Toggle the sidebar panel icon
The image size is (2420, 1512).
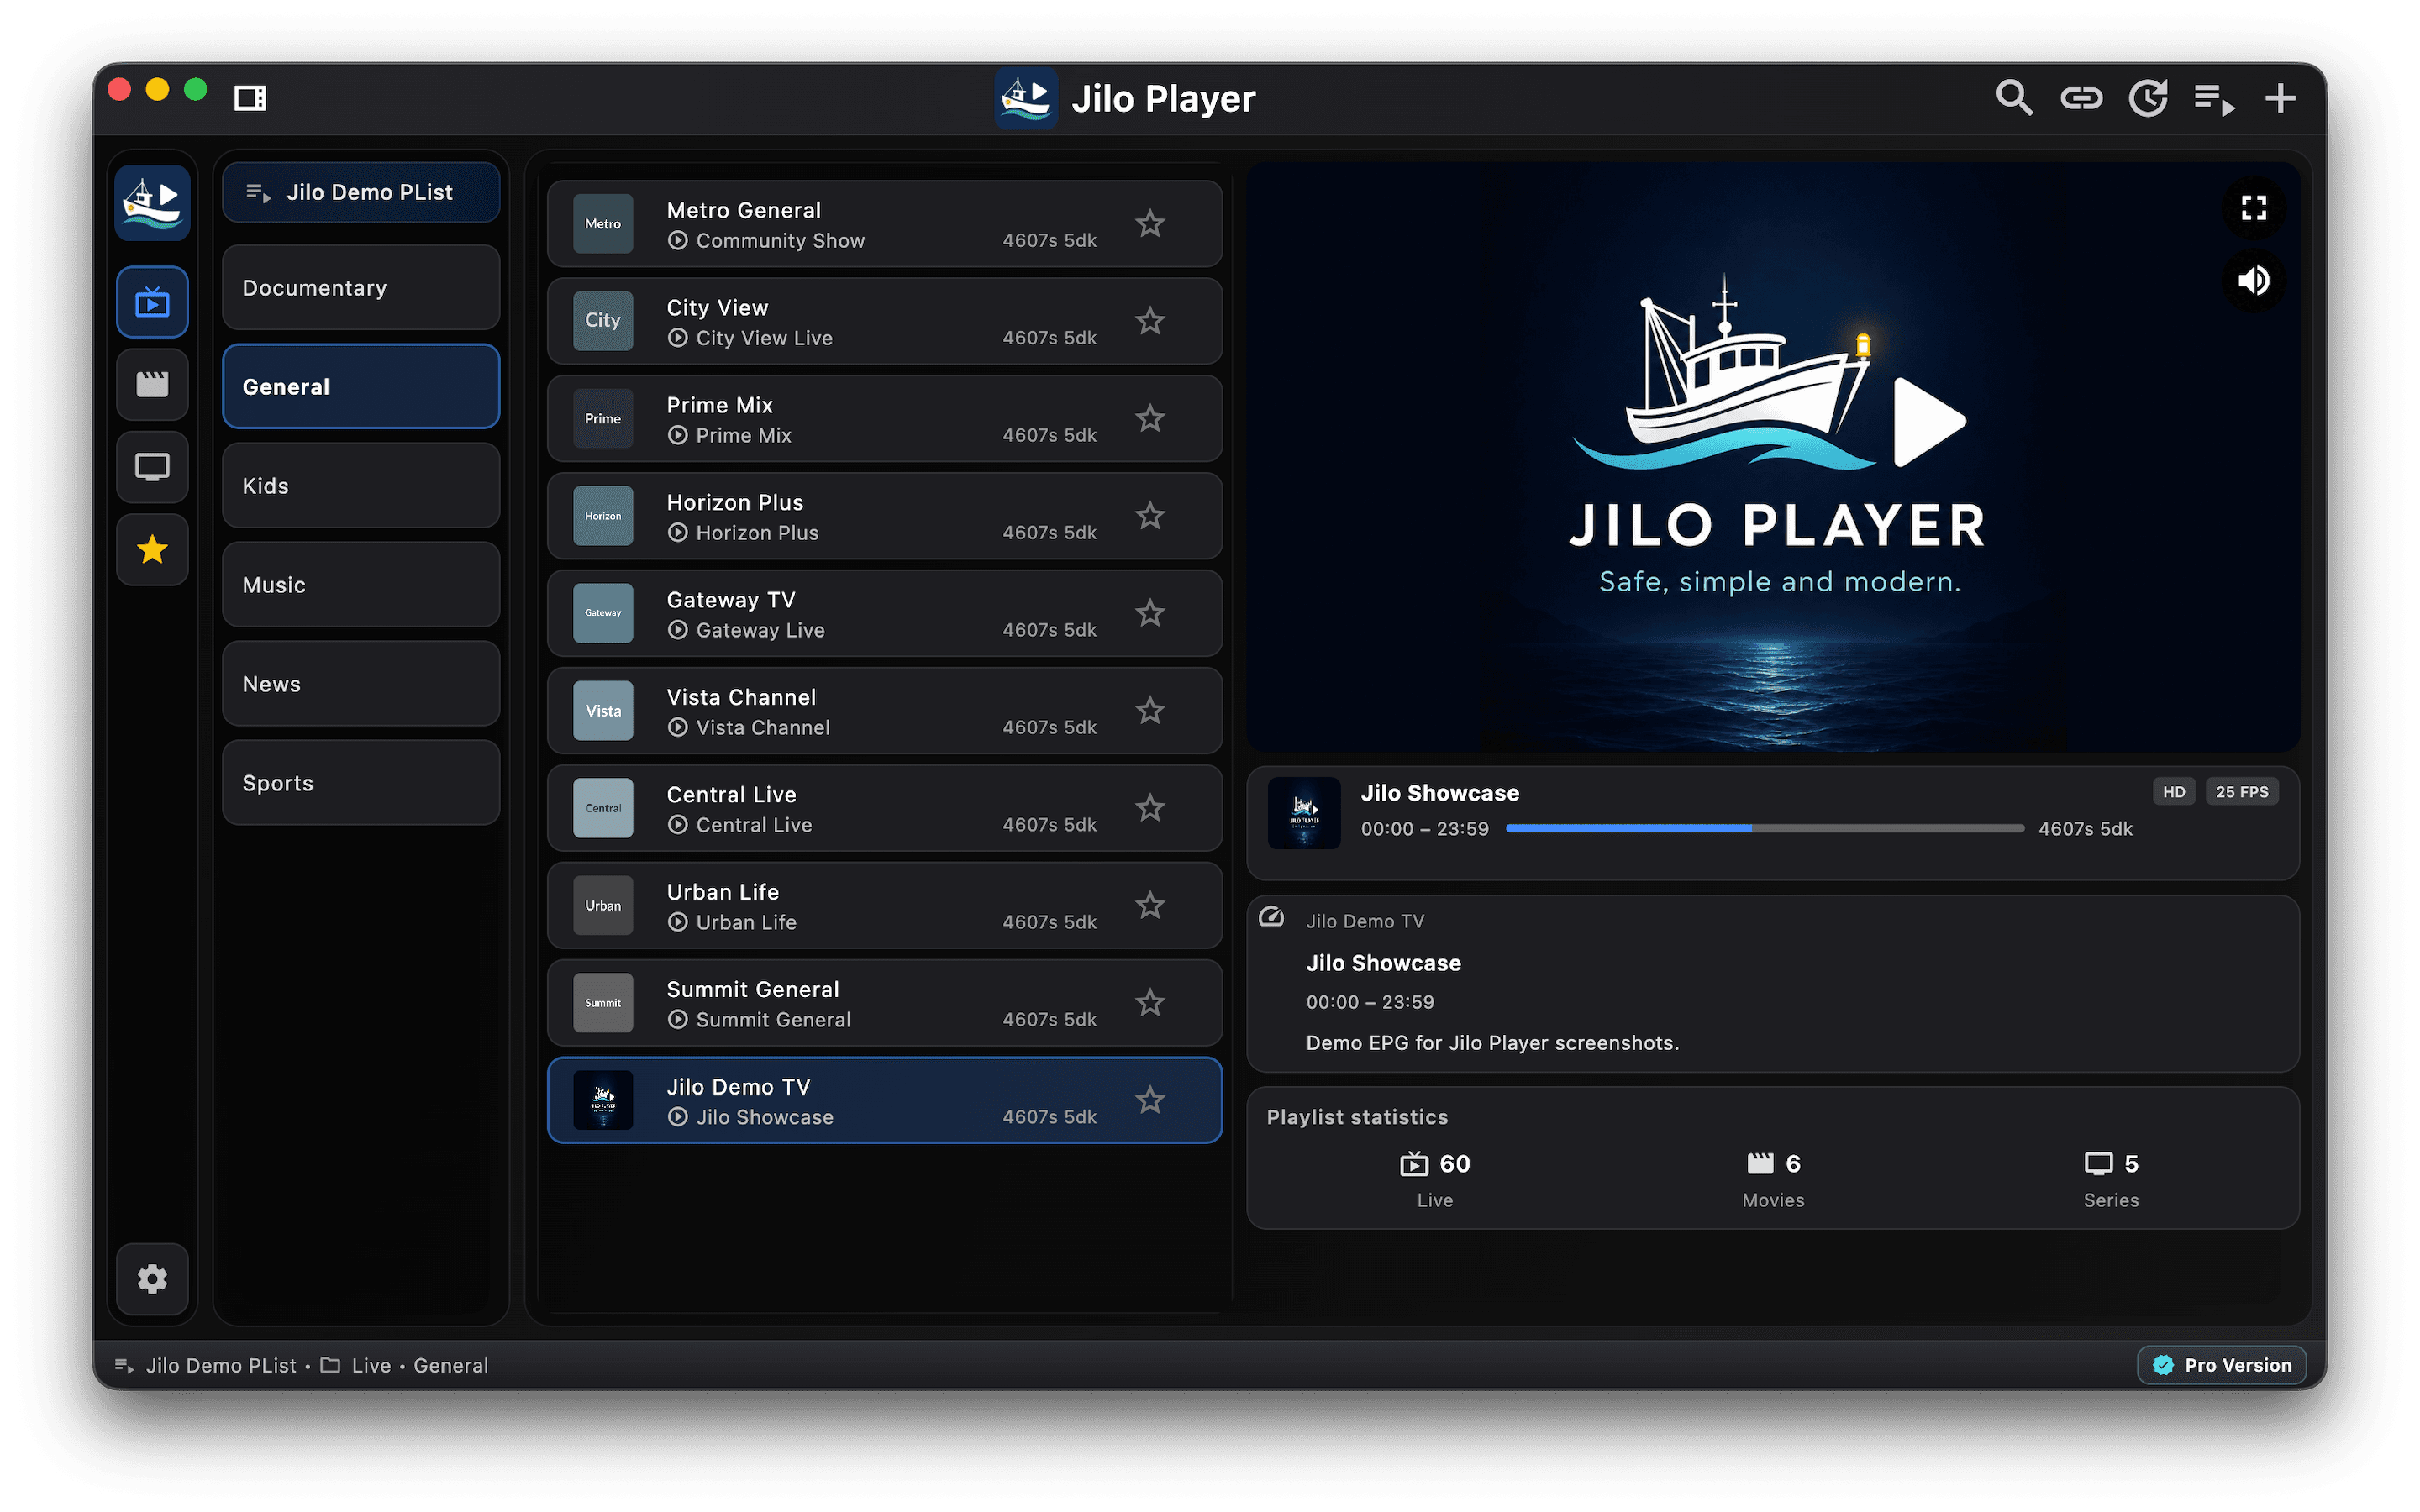tap(250, 98)
